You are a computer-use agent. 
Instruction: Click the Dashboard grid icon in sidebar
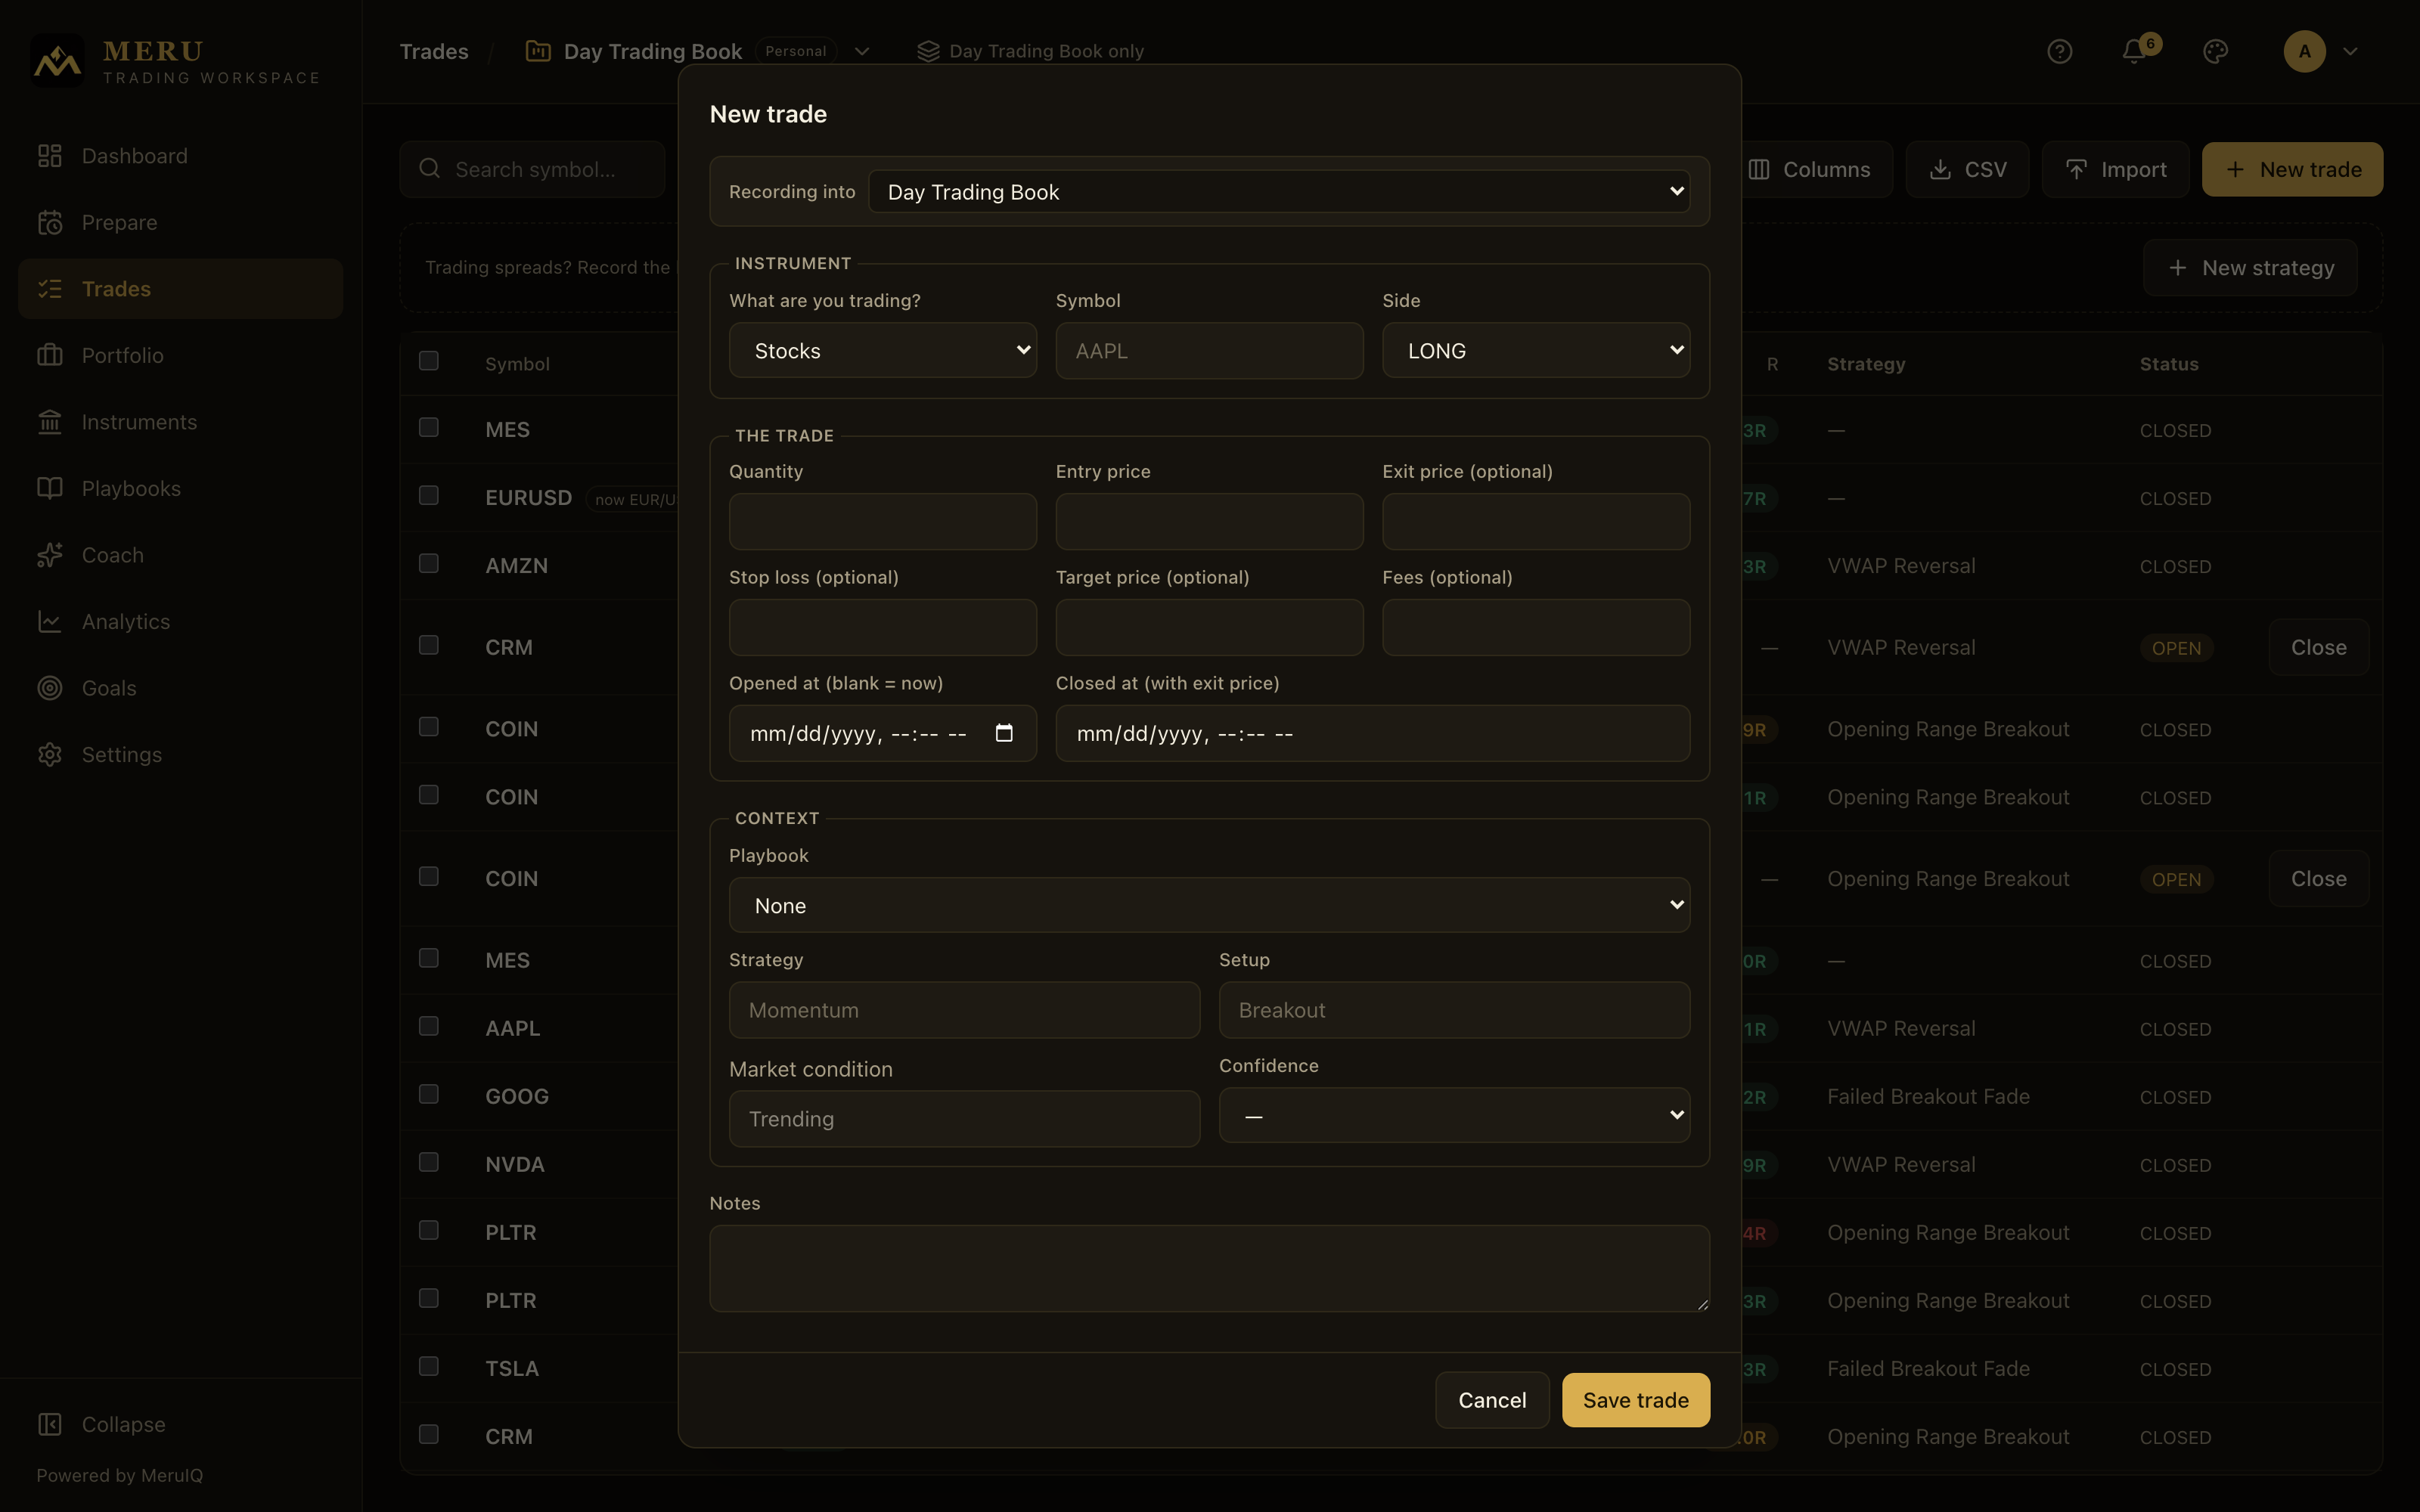point(50,156)
